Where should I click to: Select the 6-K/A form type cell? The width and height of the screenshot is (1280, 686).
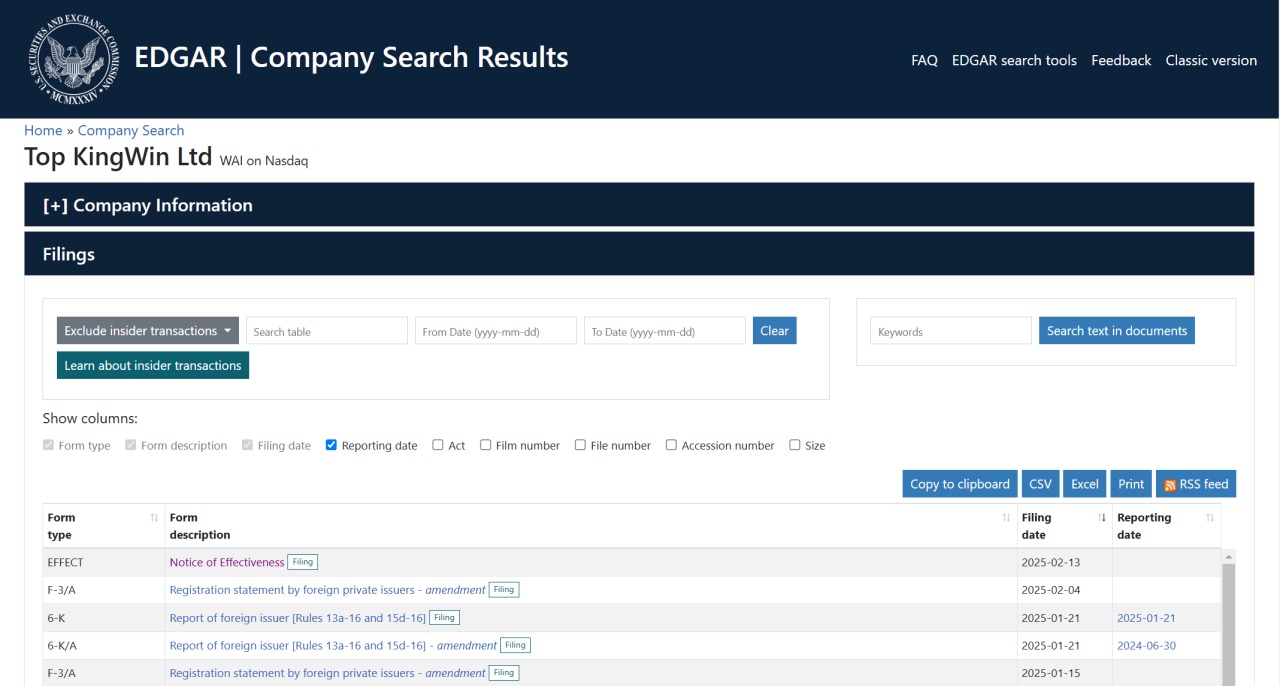tap(104, 646)
